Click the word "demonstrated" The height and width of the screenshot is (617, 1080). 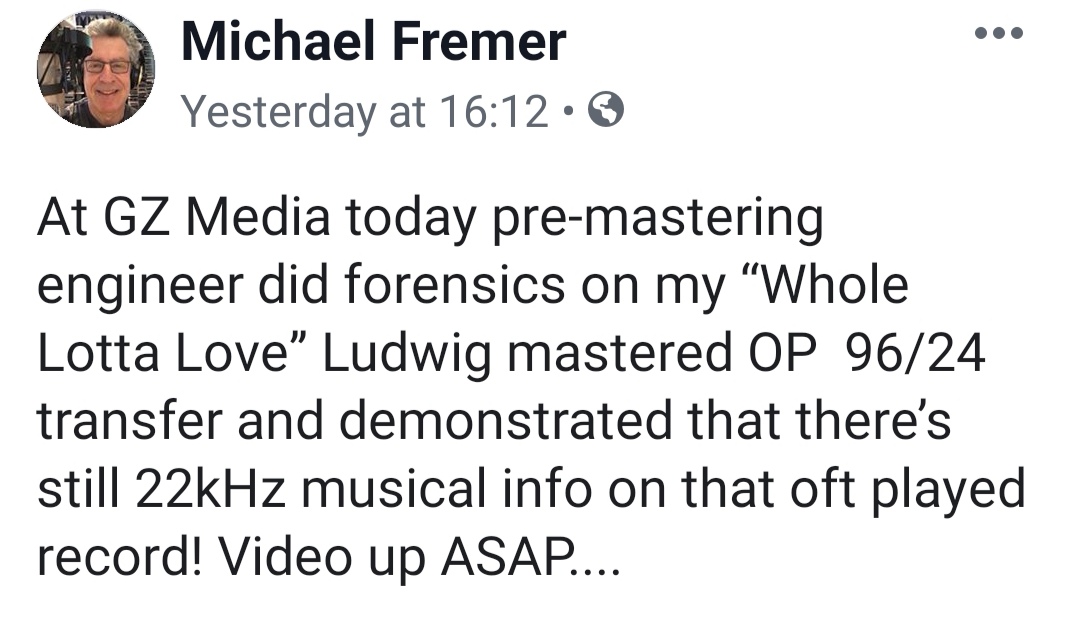click(x=504, y=423)
